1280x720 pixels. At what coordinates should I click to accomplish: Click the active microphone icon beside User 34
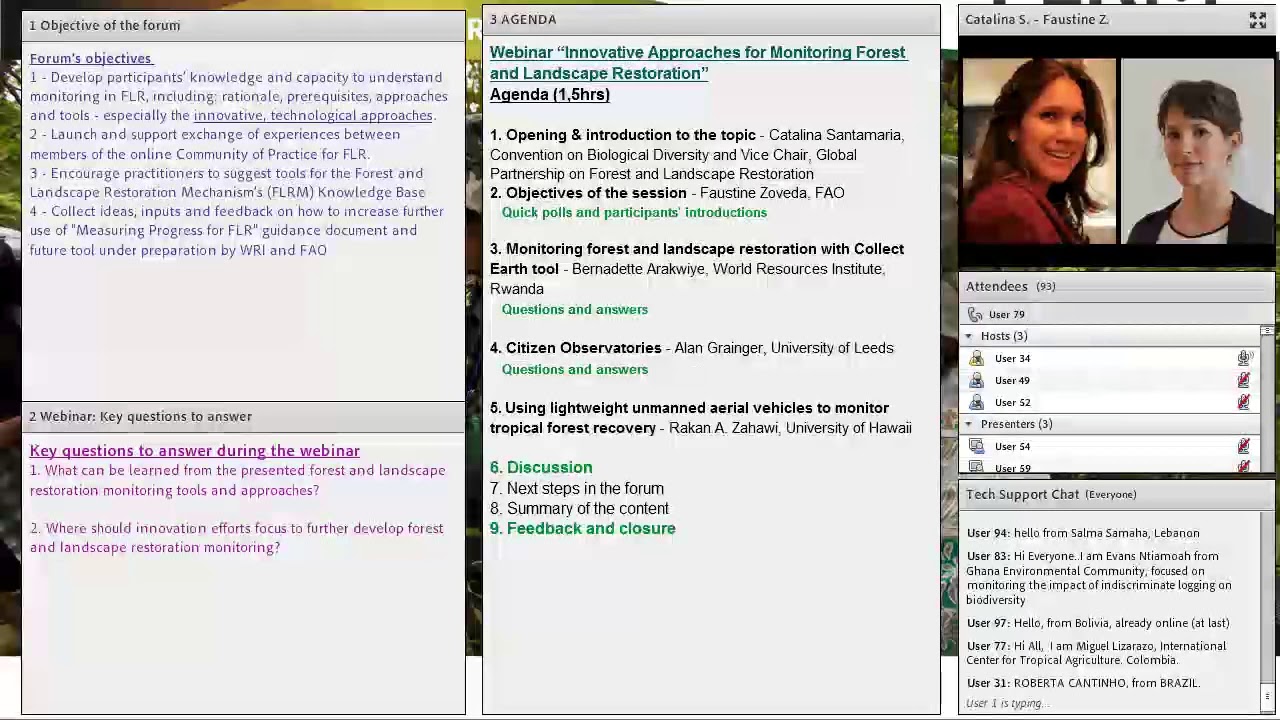tap(1244, 358)
